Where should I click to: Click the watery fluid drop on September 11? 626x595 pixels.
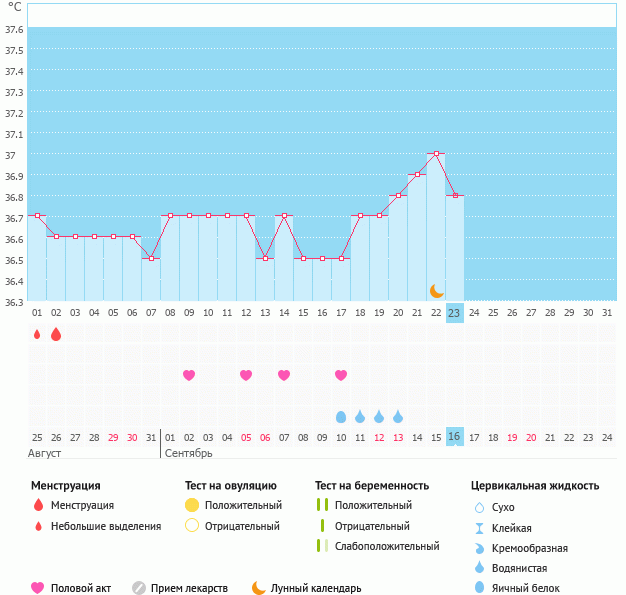(360, 417)
